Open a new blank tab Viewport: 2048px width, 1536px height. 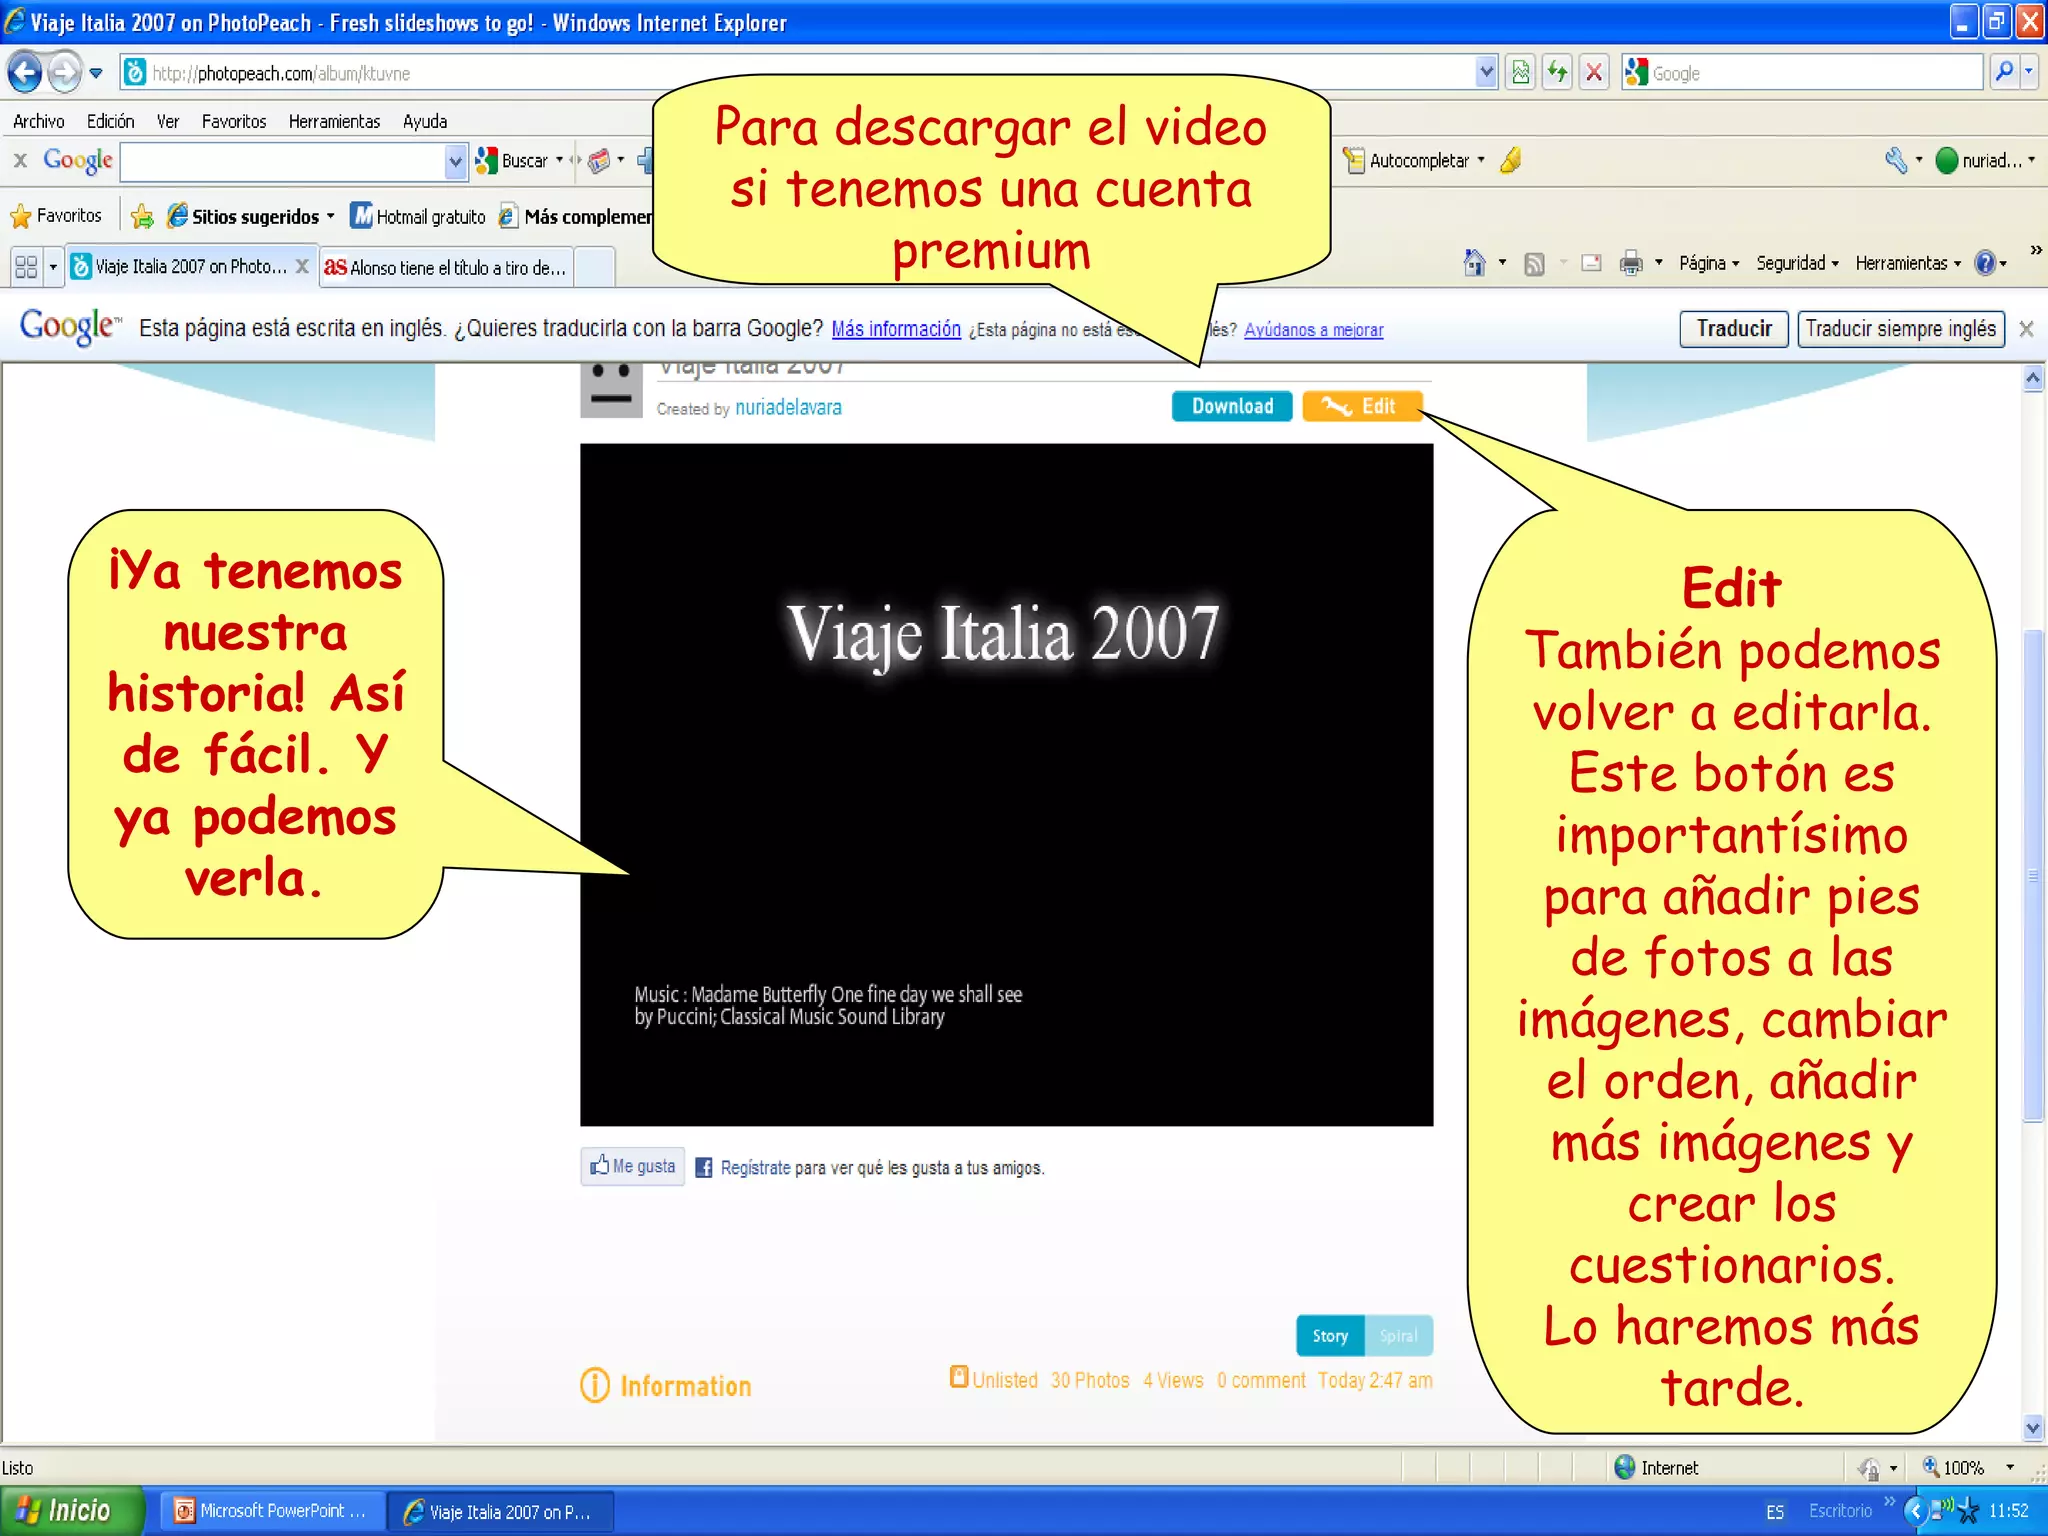[x=595, y=267]
